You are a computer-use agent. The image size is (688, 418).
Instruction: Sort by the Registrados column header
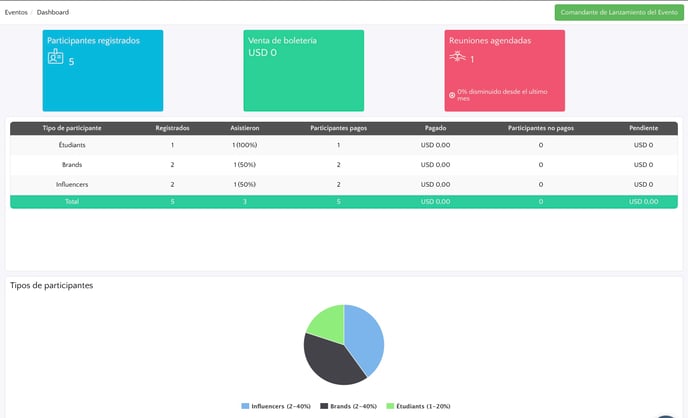173,128
